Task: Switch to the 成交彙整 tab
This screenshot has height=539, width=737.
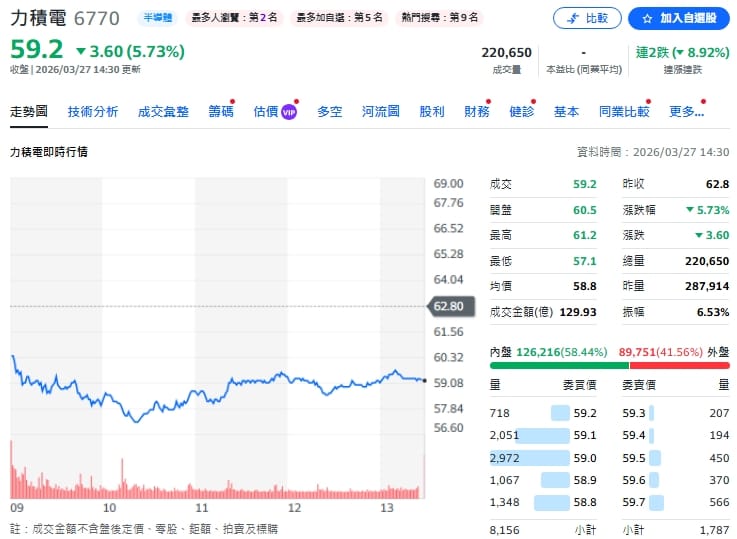Action: 163,112
